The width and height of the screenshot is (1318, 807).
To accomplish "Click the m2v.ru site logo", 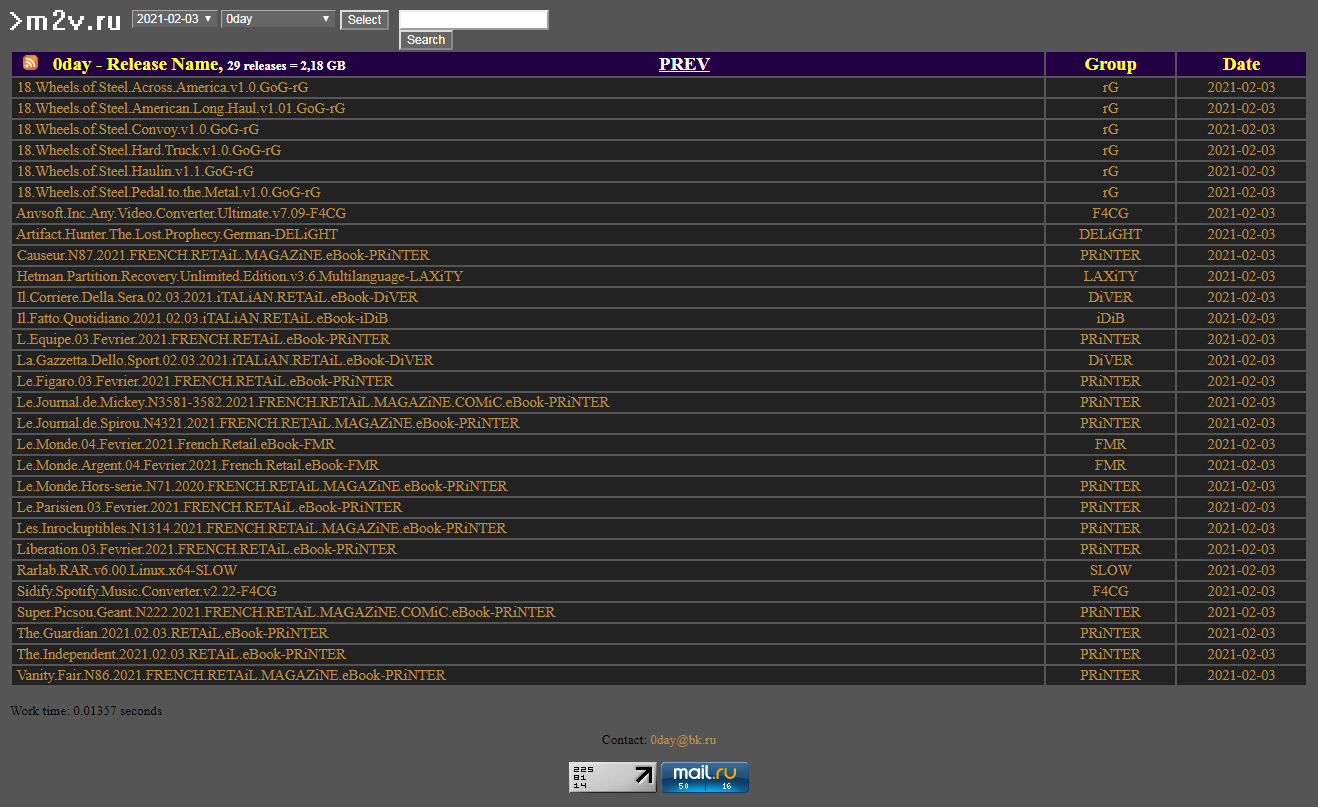I will [x=65, y=20].
